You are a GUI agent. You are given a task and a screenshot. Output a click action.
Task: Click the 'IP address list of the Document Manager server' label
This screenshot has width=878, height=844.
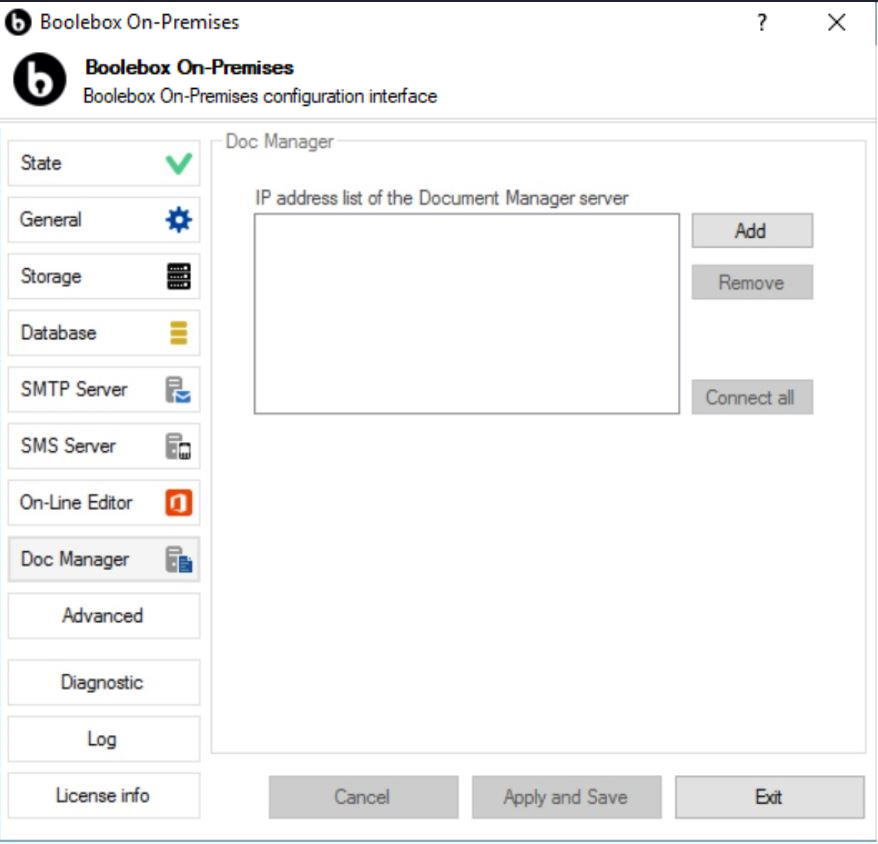click(x=442, y=198)
